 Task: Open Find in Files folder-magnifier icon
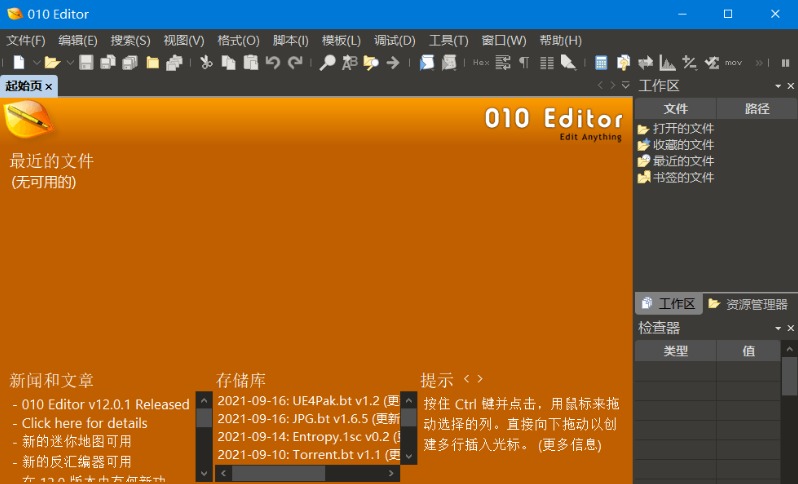click(371, 63)
